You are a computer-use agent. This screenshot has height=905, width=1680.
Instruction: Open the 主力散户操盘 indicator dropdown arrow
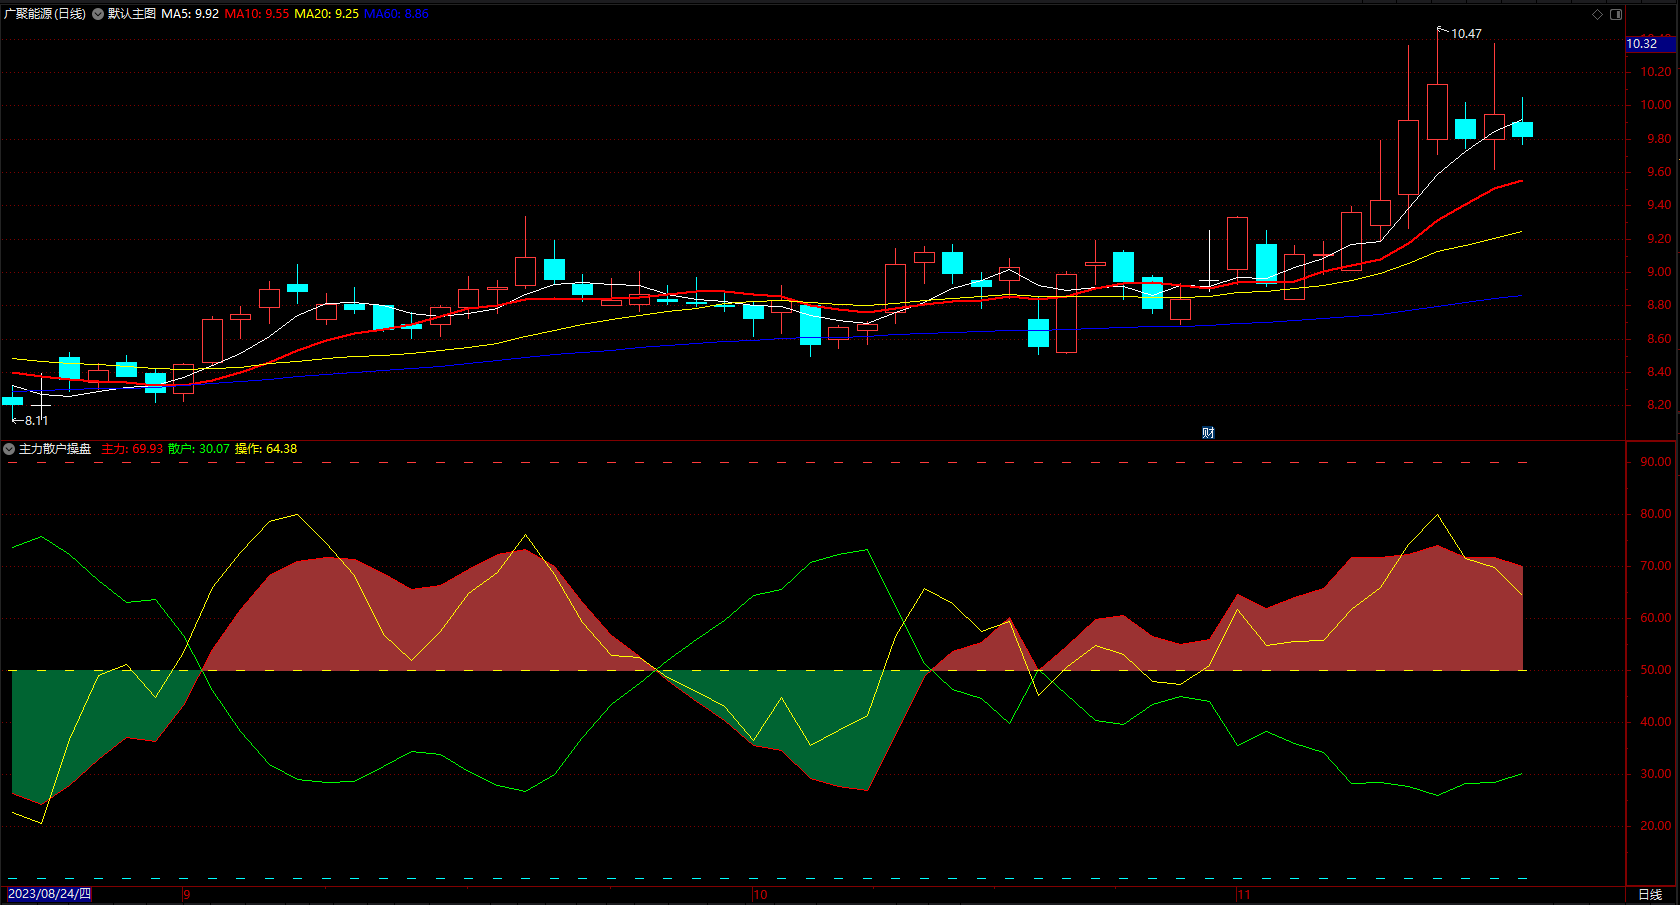[9, 449]
